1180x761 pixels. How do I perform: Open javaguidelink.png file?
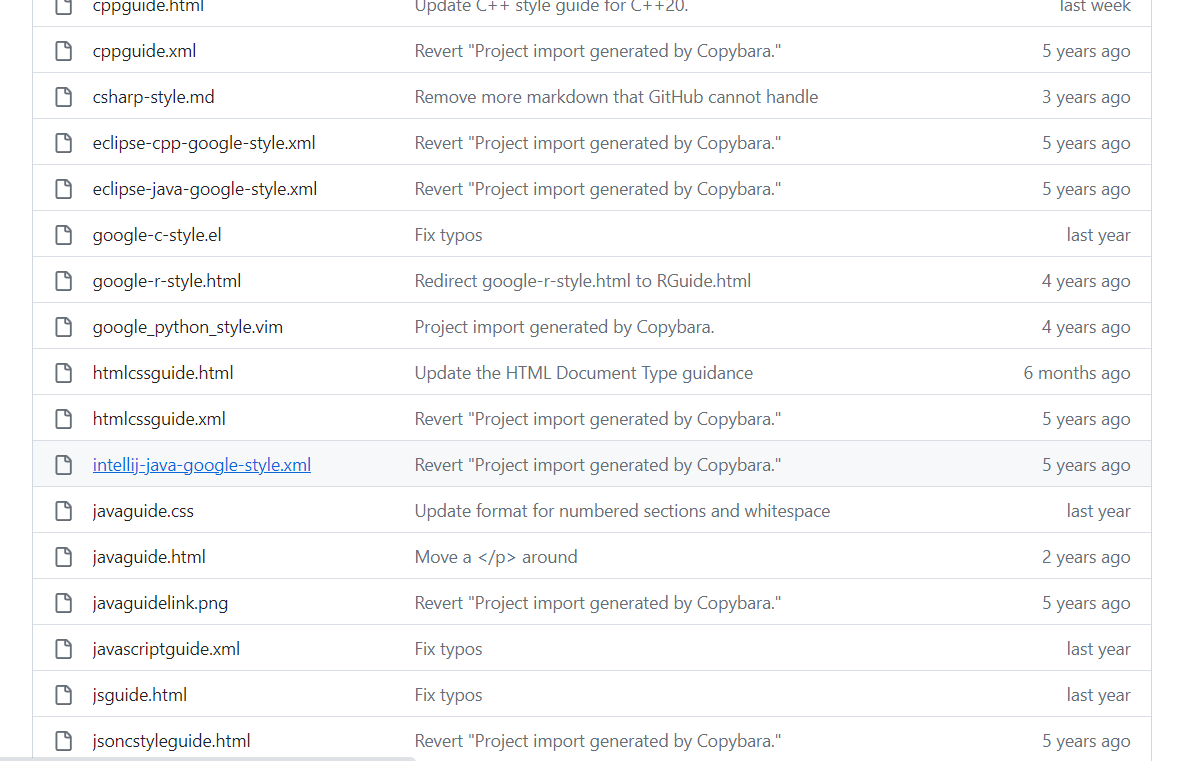tap(160, 603)
